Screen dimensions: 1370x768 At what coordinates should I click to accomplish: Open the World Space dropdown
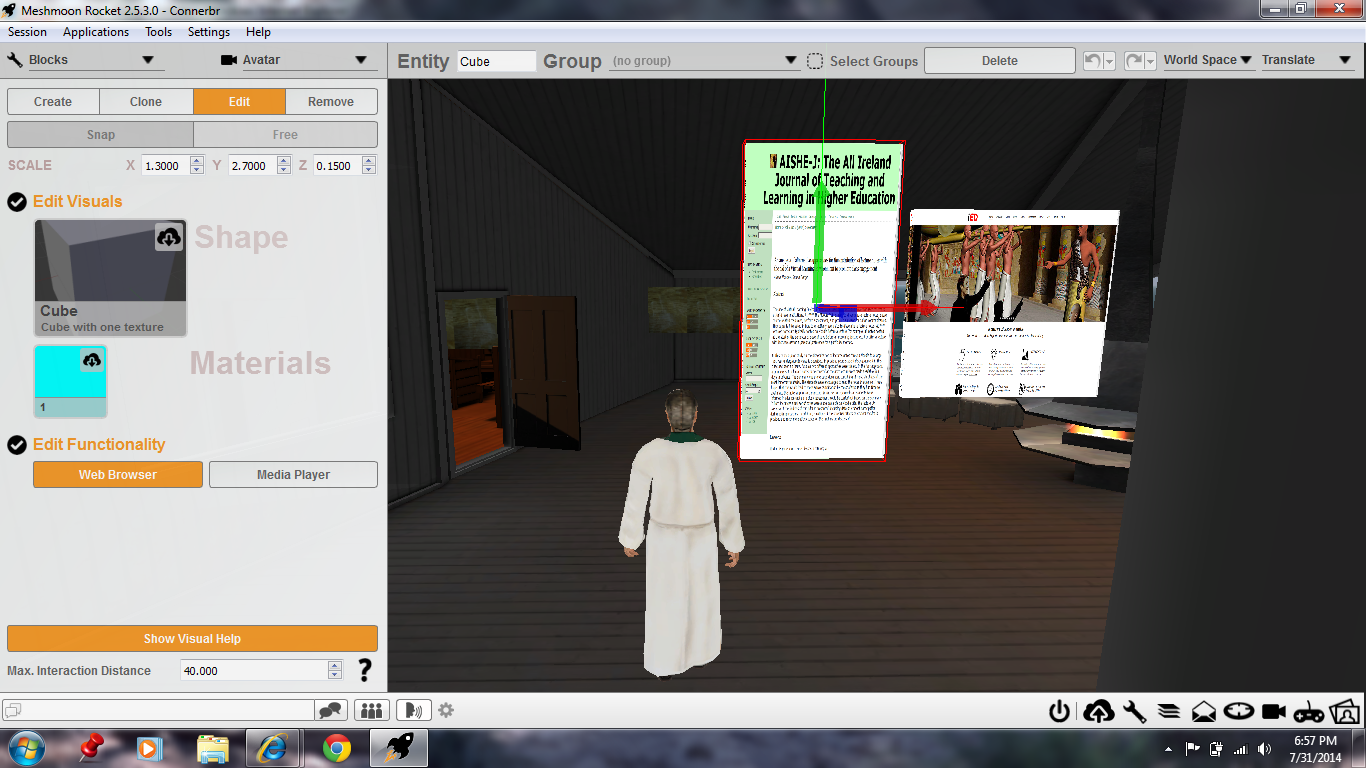point(1208,60)
